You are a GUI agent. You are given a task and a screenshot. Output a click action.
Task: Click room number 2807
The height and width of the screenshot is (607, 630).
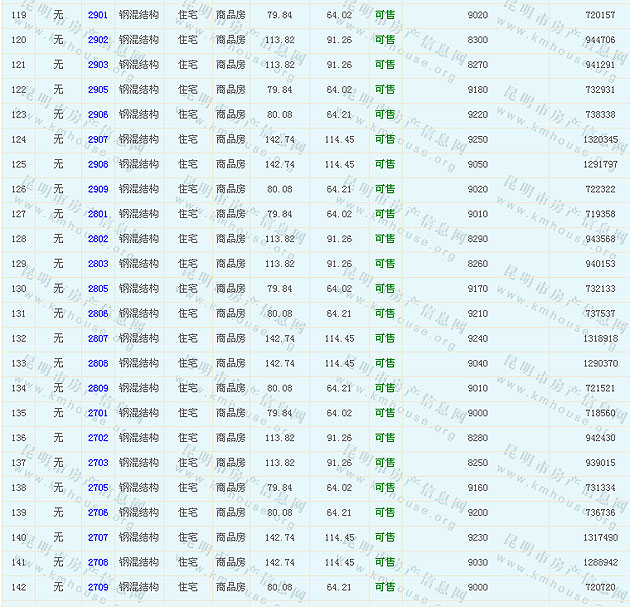pos(97,339)
